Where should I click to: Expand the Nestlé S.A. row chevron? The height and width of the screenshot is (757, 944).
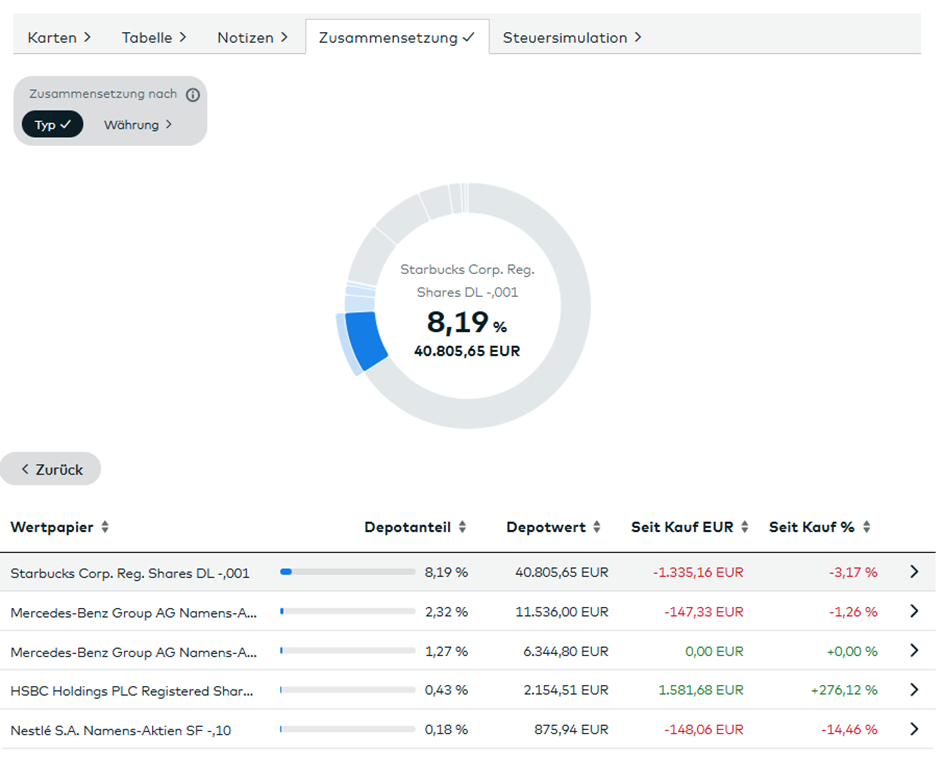pyautogui.click(x=914, y=729)
